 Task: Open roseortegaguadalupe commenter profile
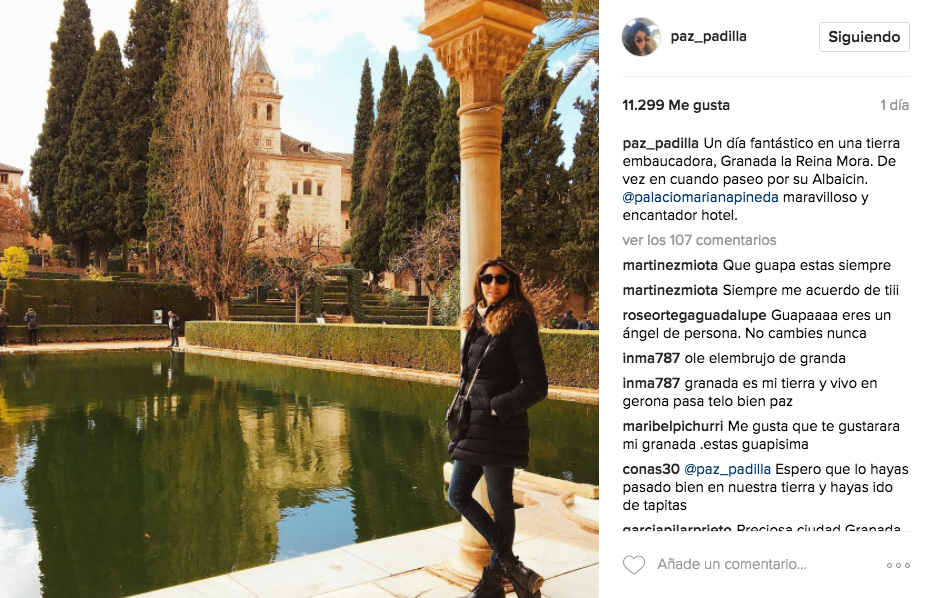click(x=694, y=315)
